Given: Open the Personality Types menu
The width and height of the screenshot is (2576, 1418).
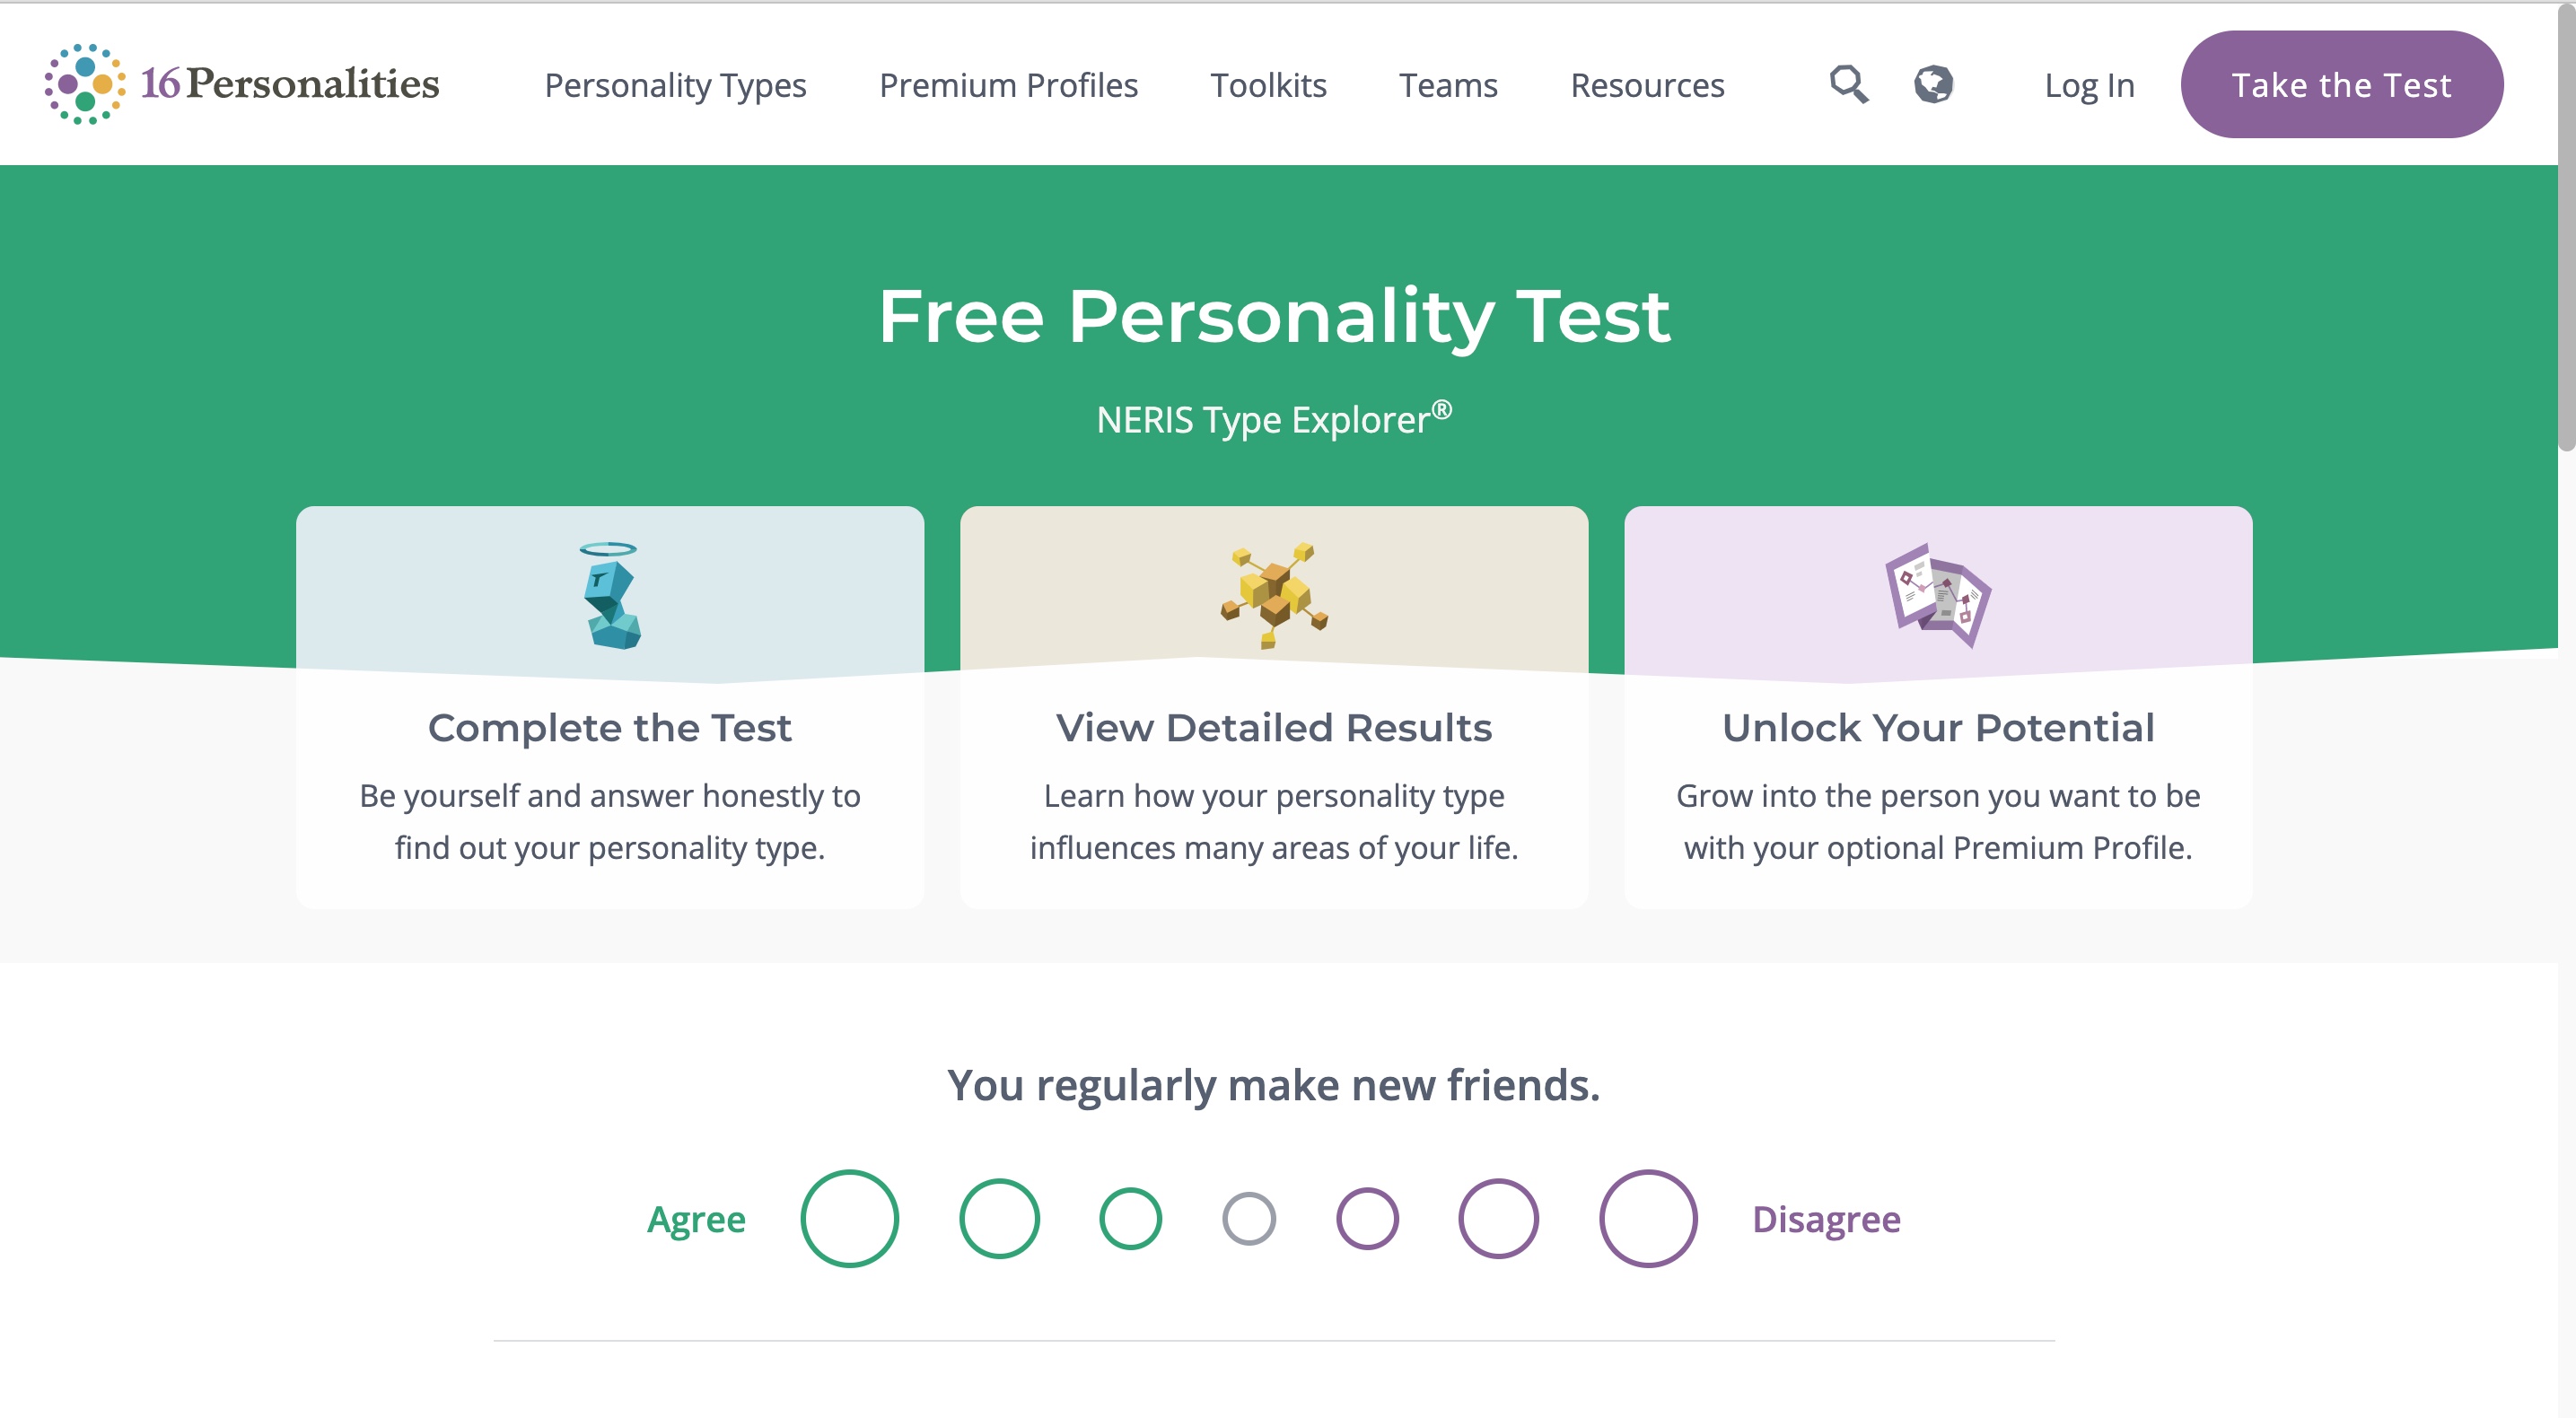Looking at the screenshot, I should click(x=675, y=85).
